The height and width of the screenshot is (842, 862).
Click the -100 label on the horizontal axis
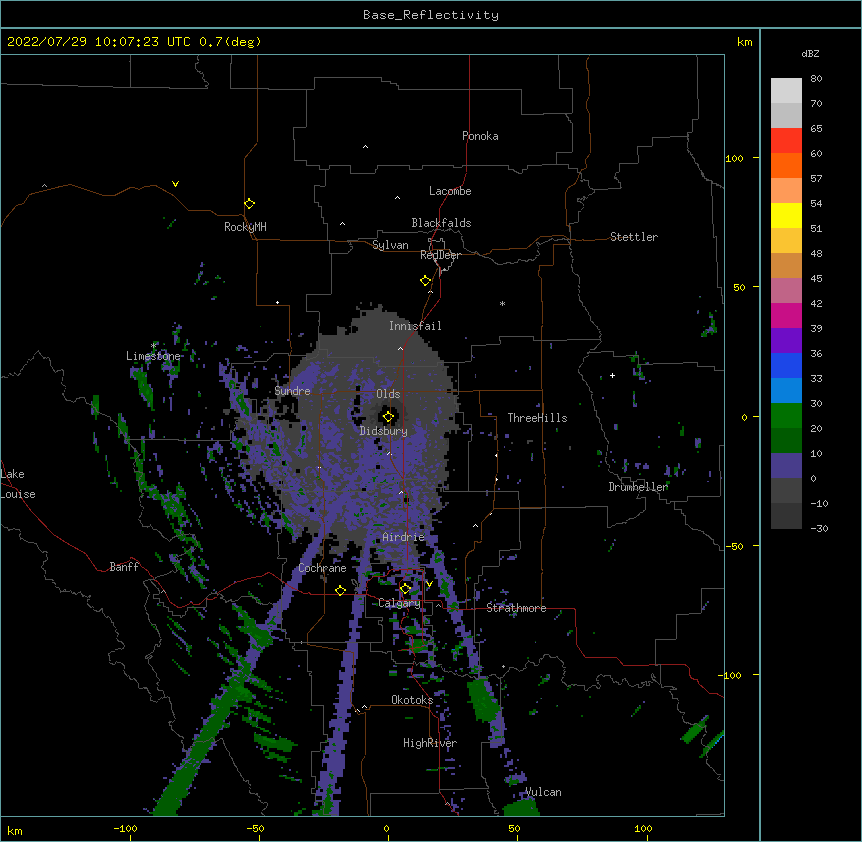(x=125, y=828)
